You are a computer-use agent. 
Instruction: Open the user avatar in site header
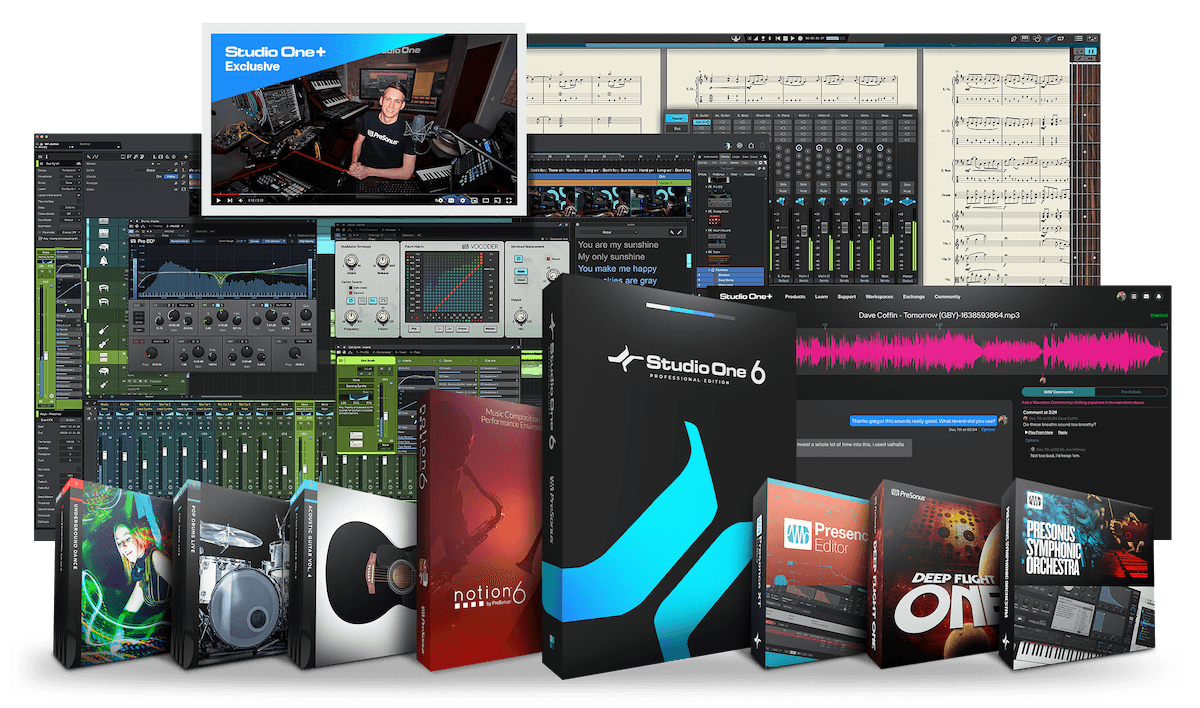1121,296
